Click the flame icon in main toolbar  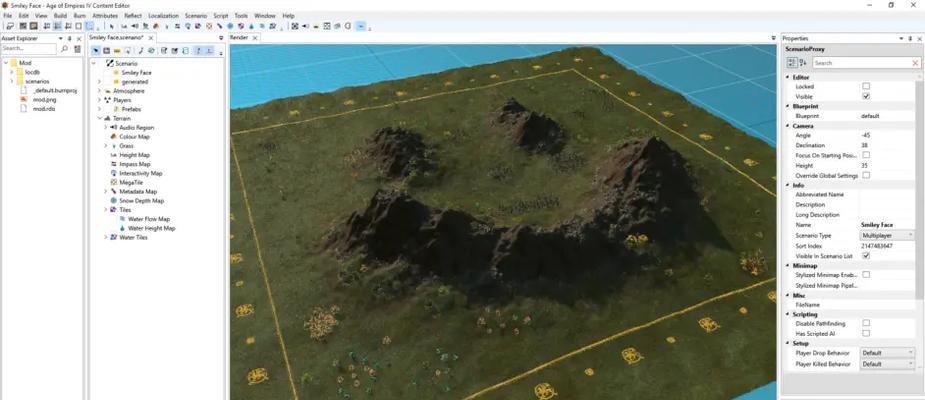(156, 26)
